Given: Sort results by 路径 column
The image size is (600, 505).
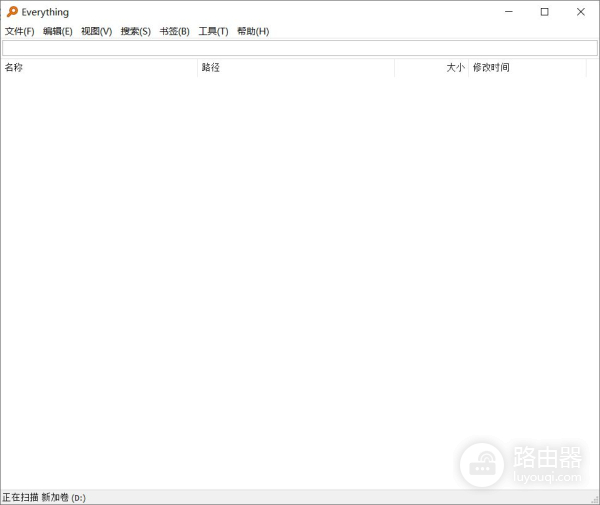Looking at the screenshot, I should [x=296, y=68].
